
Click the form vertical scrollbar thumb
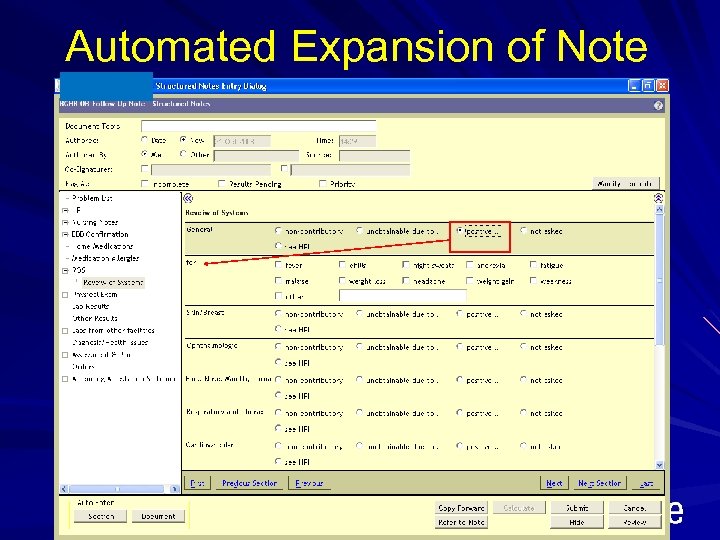(659, 279)
